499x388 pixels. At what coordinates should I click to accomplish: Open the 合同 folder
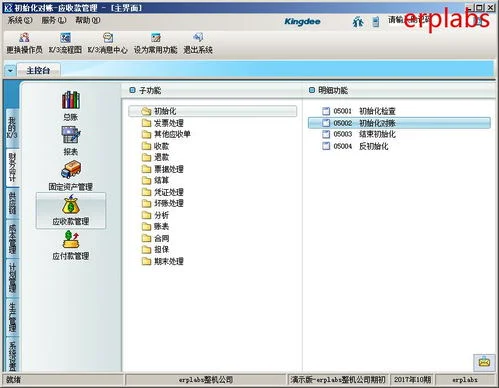[x=155, y=238]
